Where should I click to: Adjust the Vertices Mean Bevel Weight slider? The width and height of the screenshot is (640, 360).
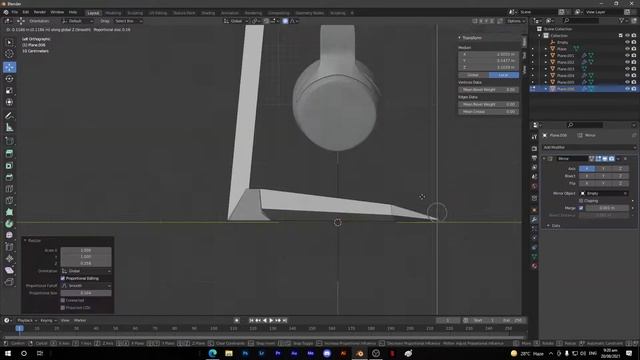click(489, 89)
